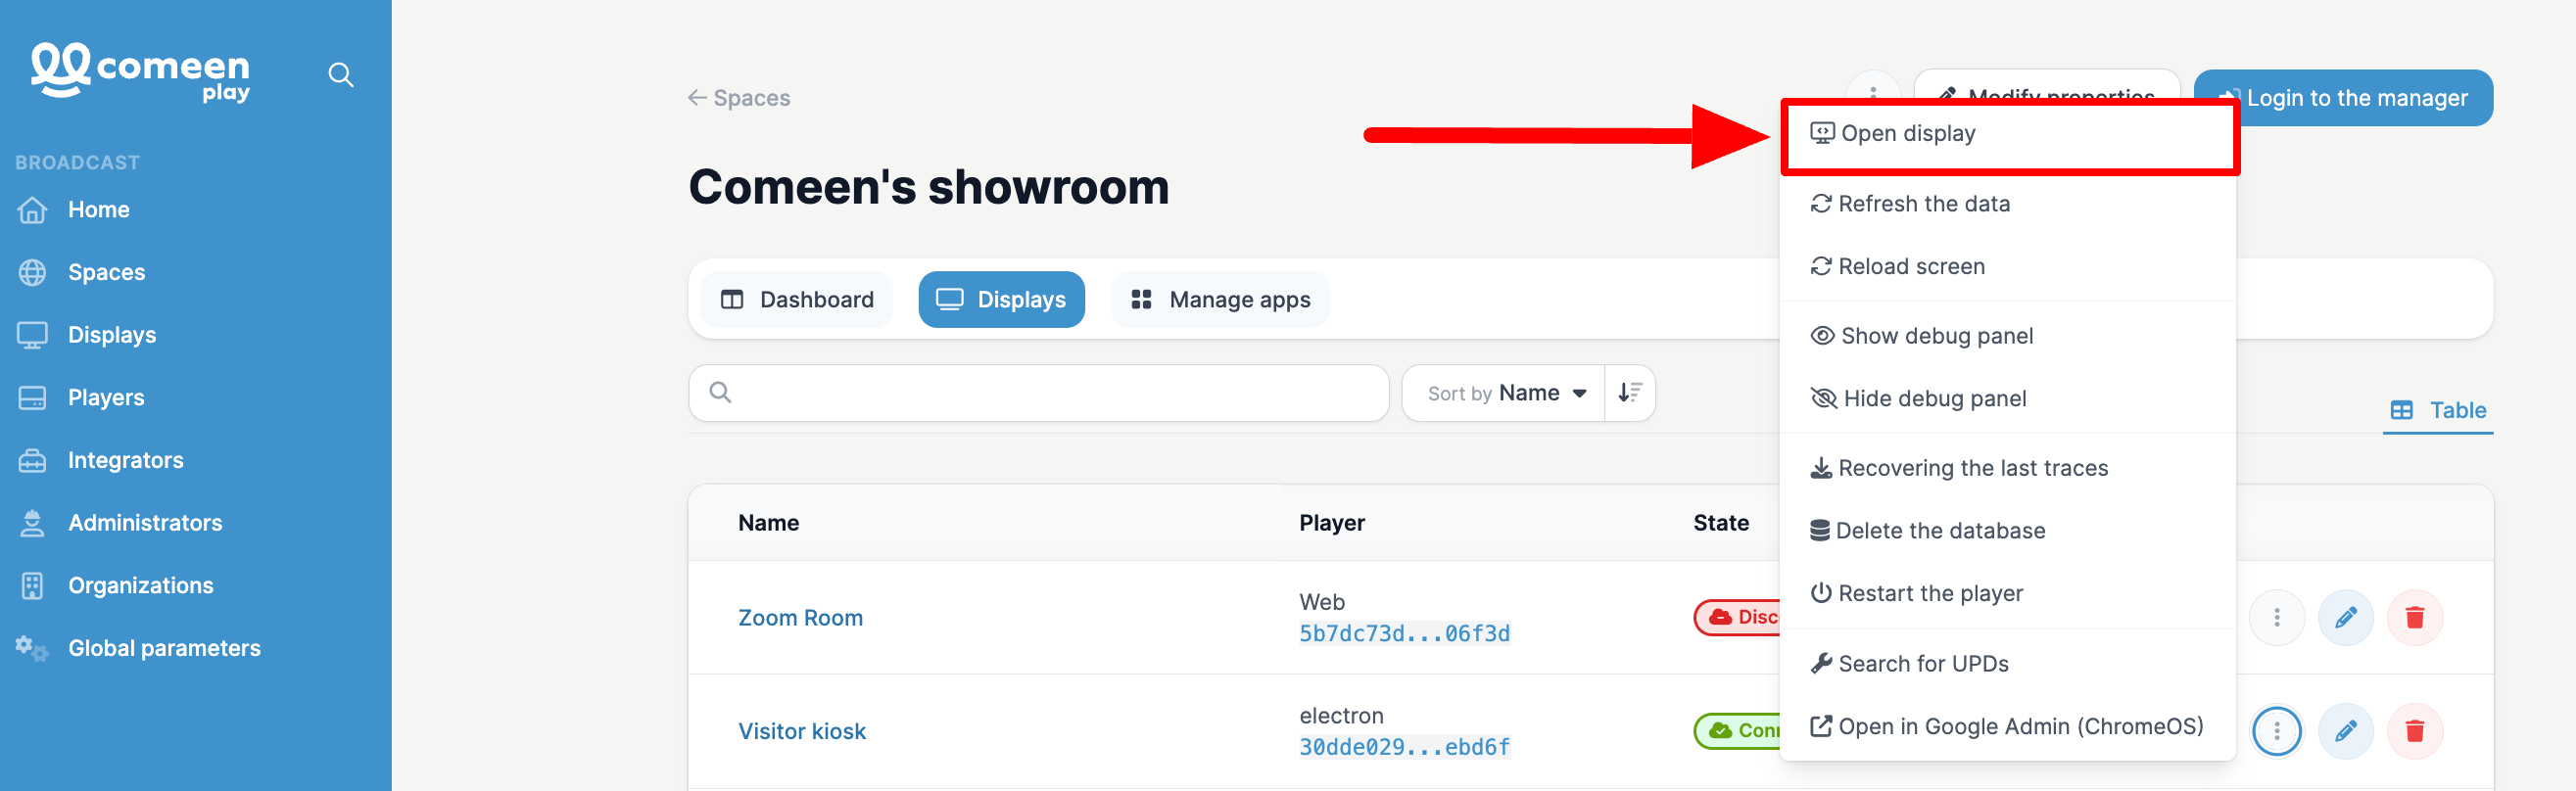This screenshot has width=2576, height=791.
Task: Click the Name column header
Action: click(x=768, y=523)
